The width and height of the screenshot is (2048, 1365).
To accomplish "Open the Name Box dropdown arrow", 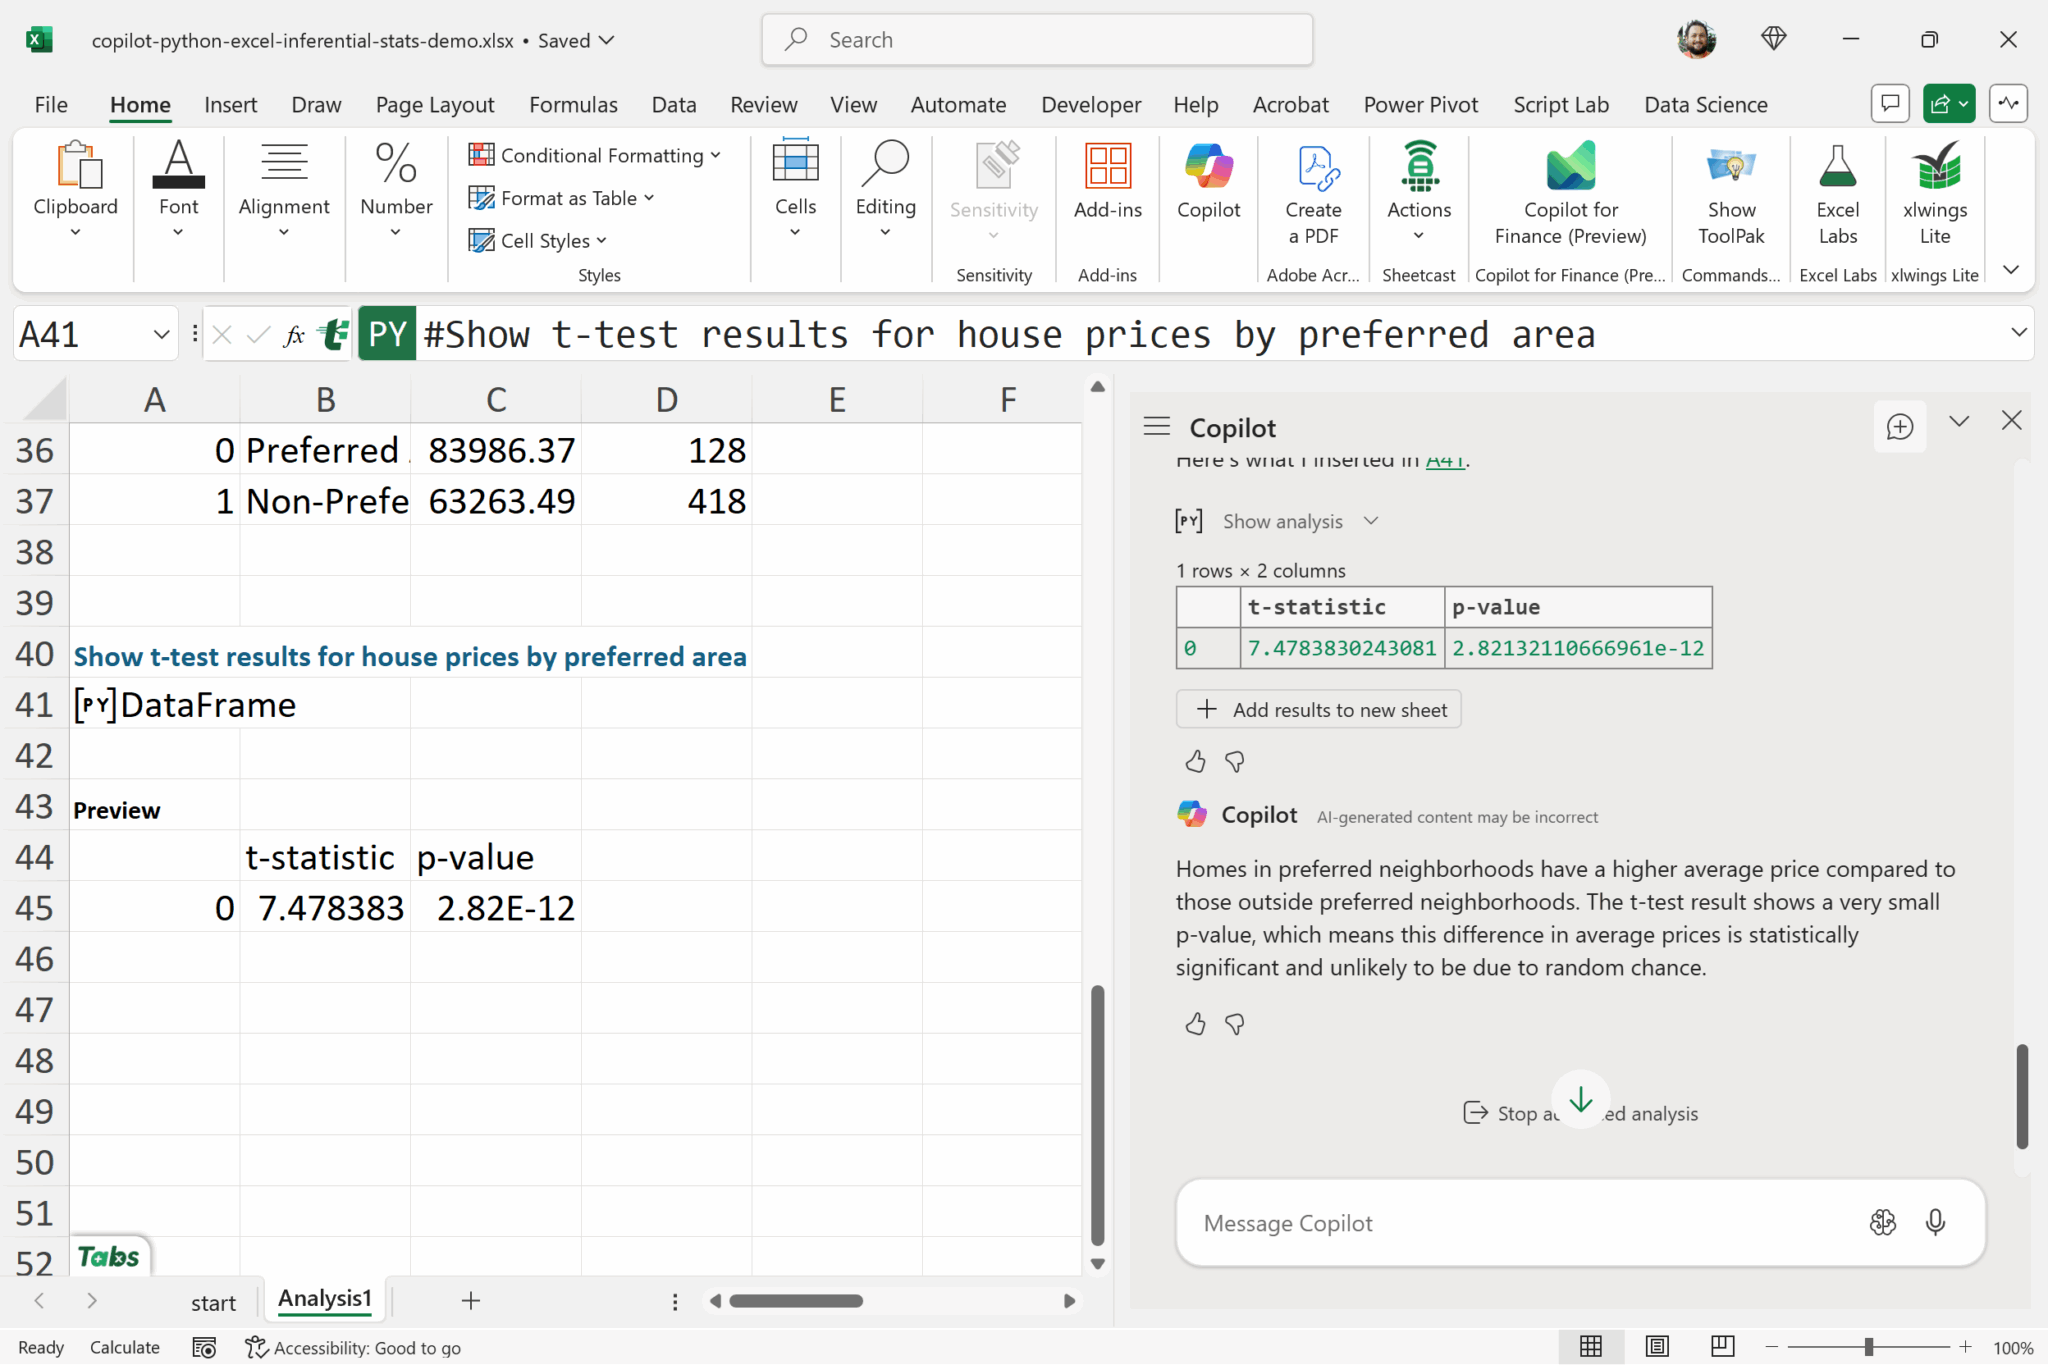I will coord(161,335).
